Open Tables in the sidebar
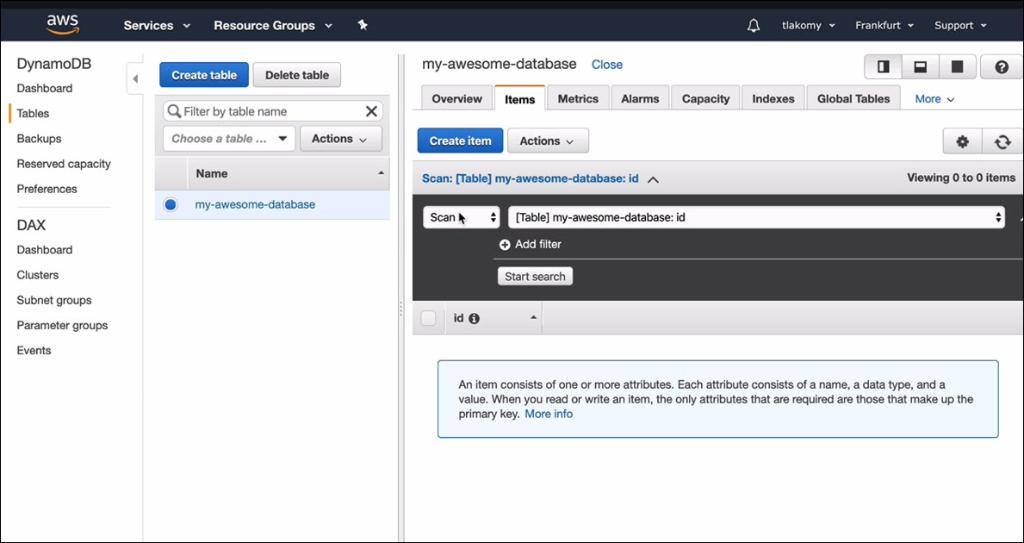Viewport: 1024px width, 543px height. pos(33,113)
